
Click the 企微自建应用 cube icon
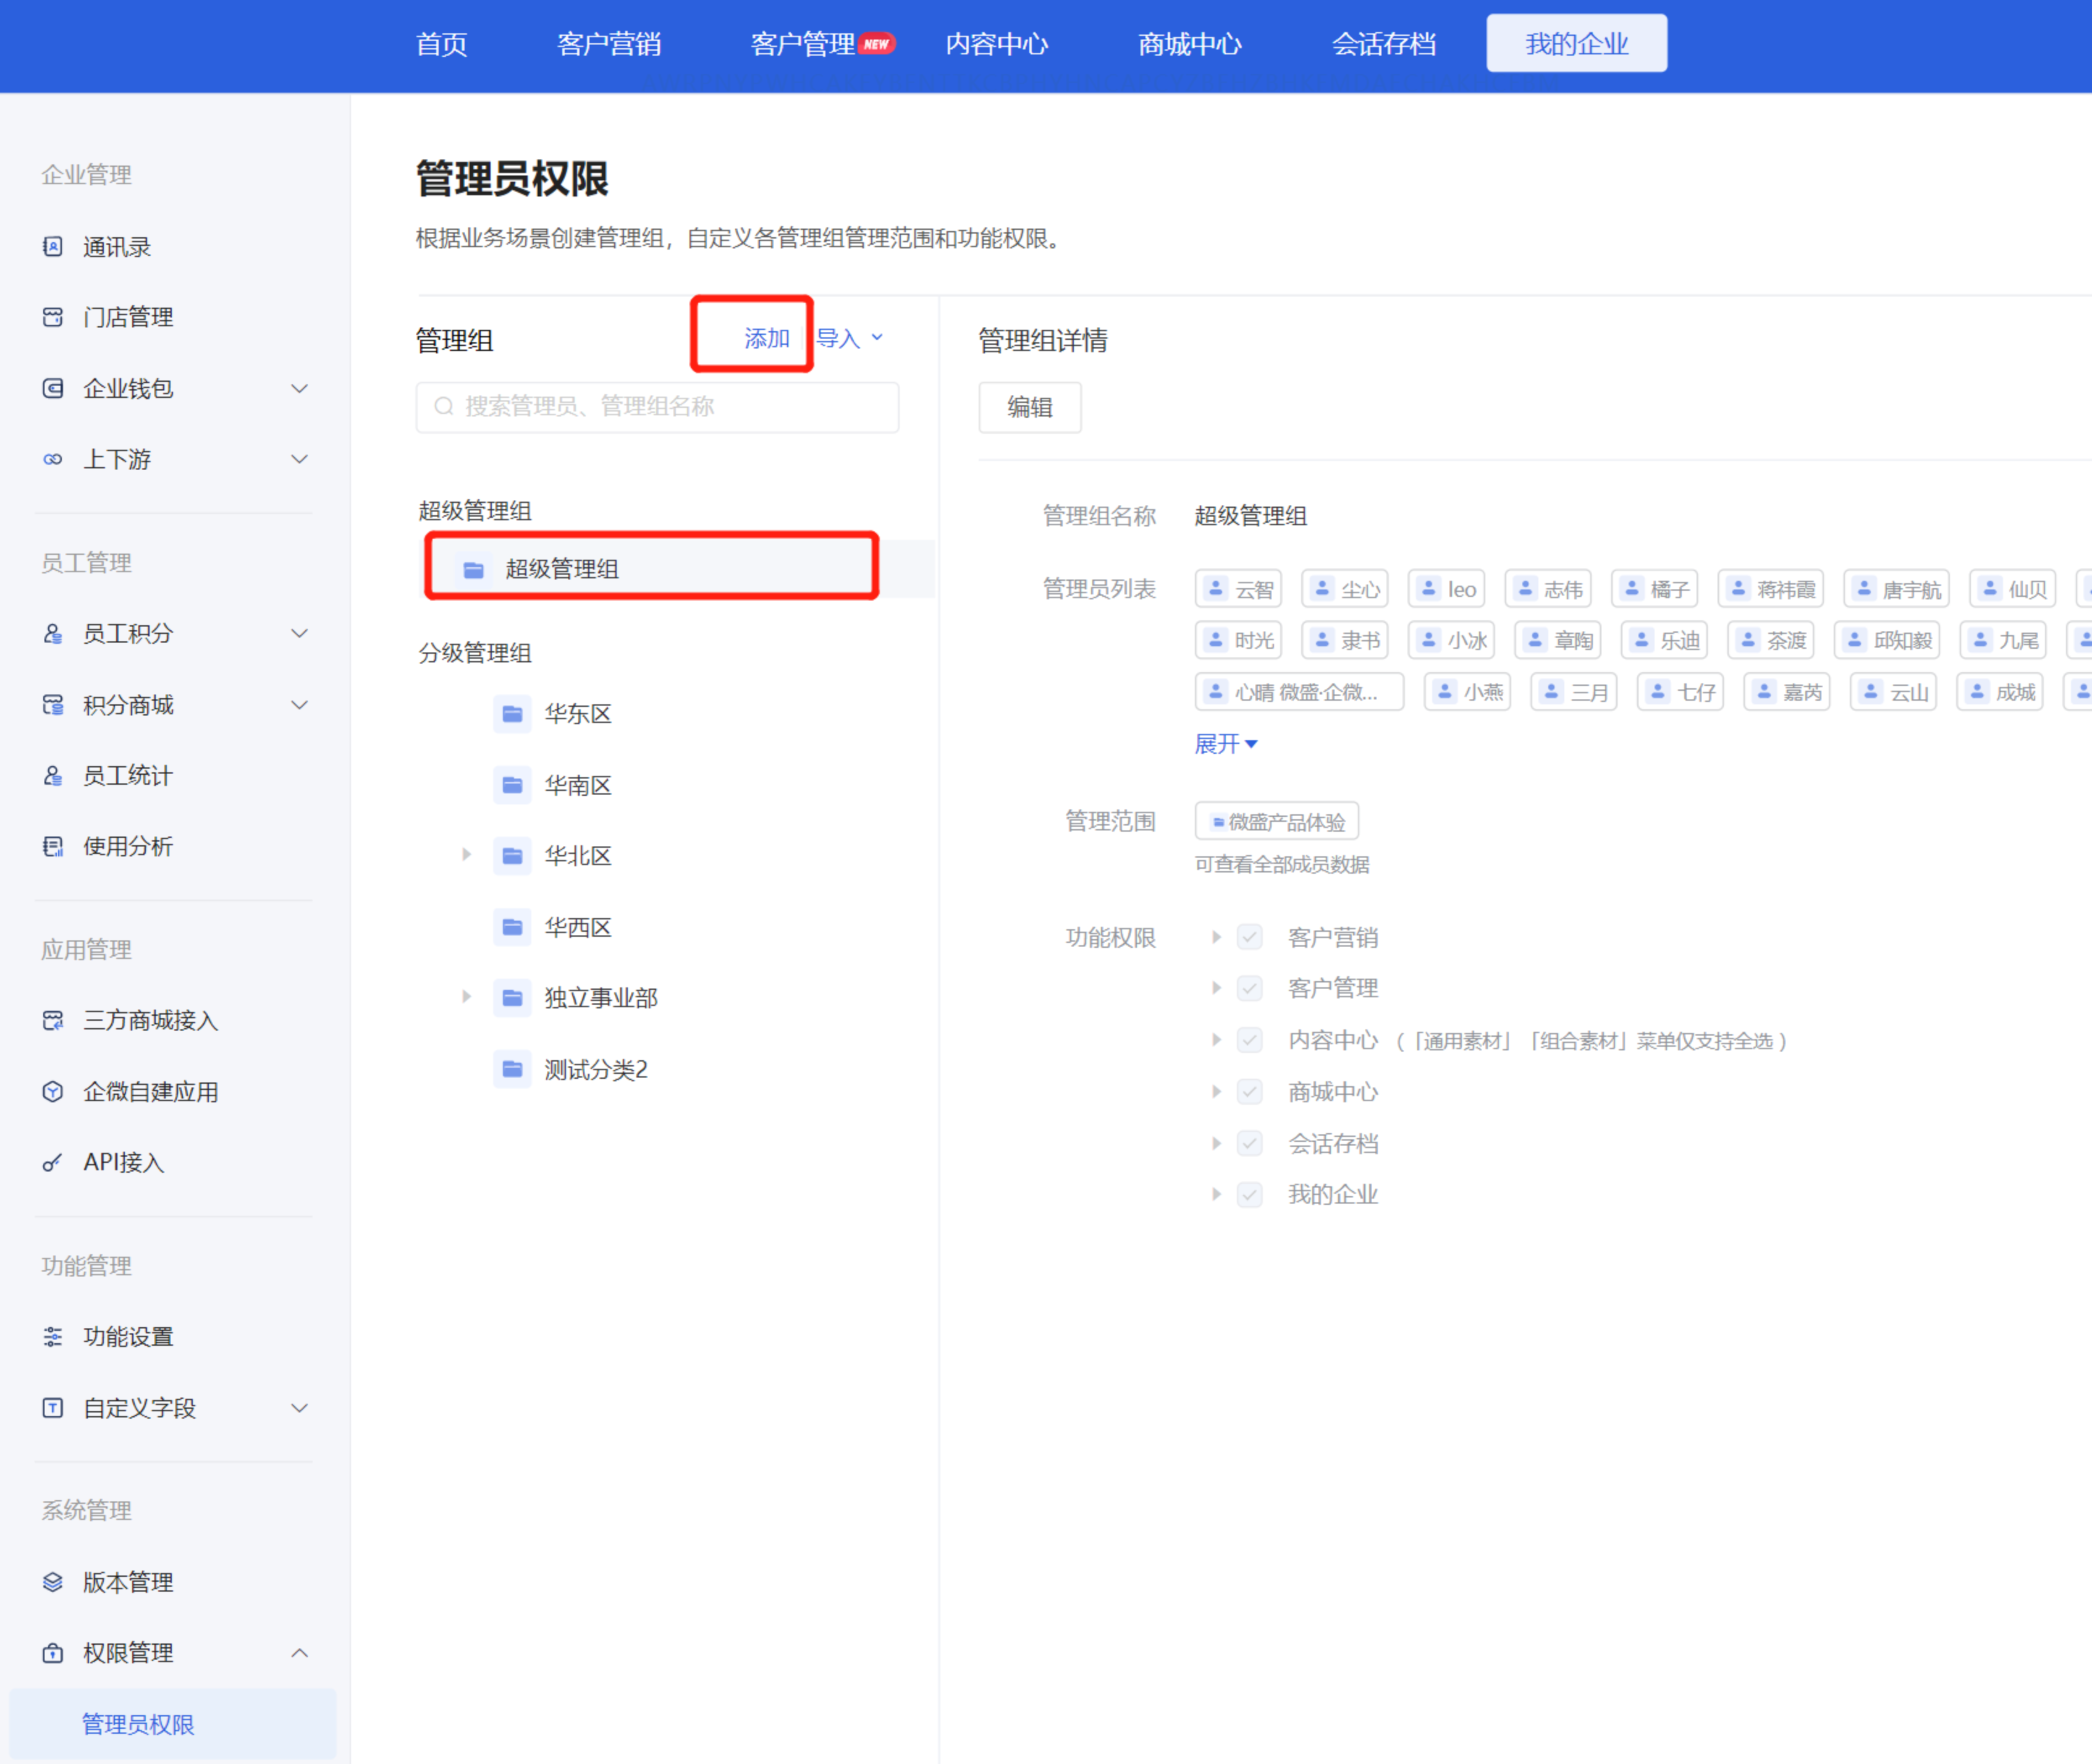coord(53,1091)
